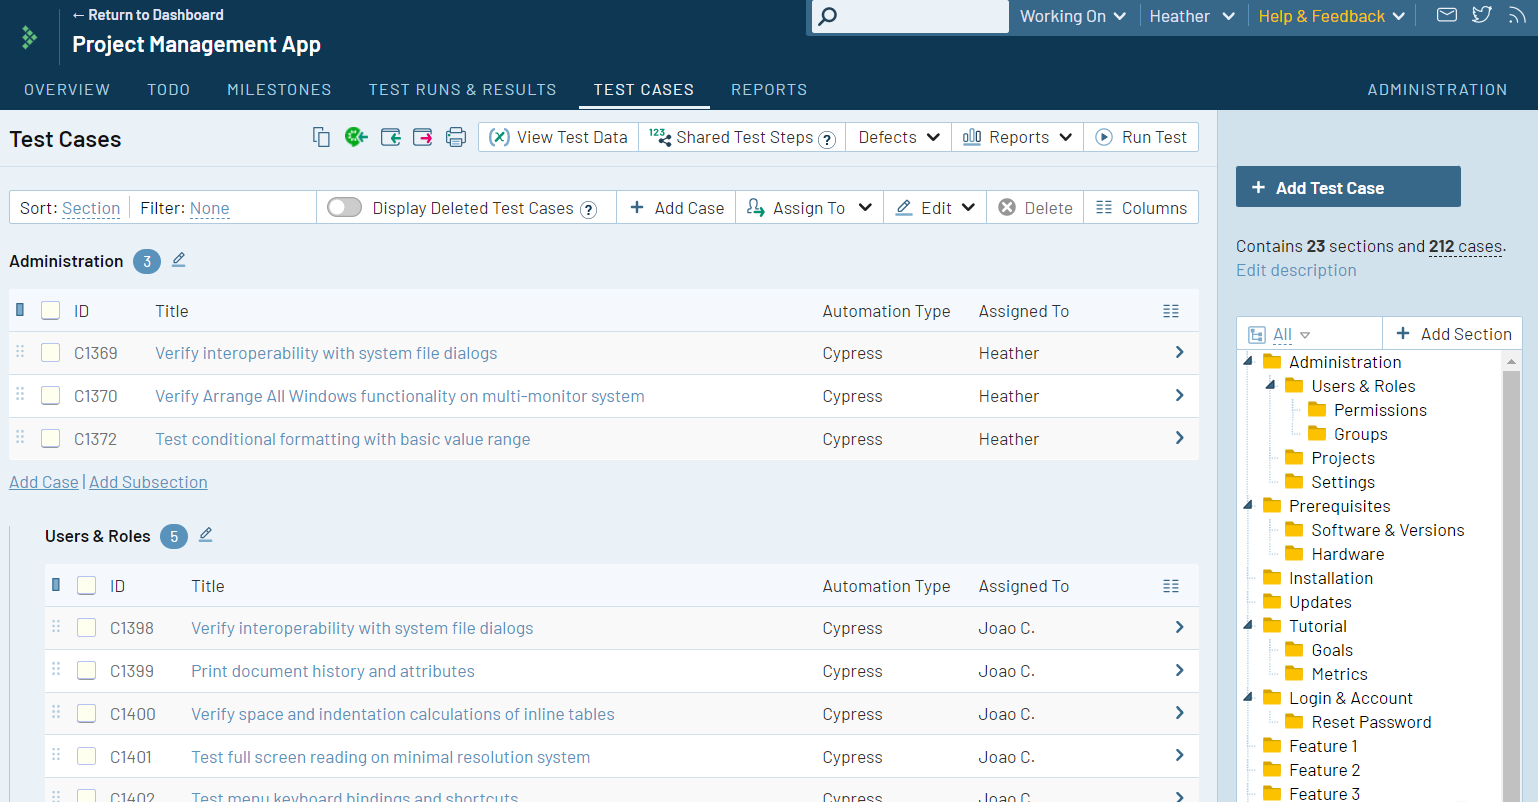Image resolution: width=1538 pixels, height=802 pixels.
Task: Switch to the Test Runs & Results tab
Action: [462, 89]
